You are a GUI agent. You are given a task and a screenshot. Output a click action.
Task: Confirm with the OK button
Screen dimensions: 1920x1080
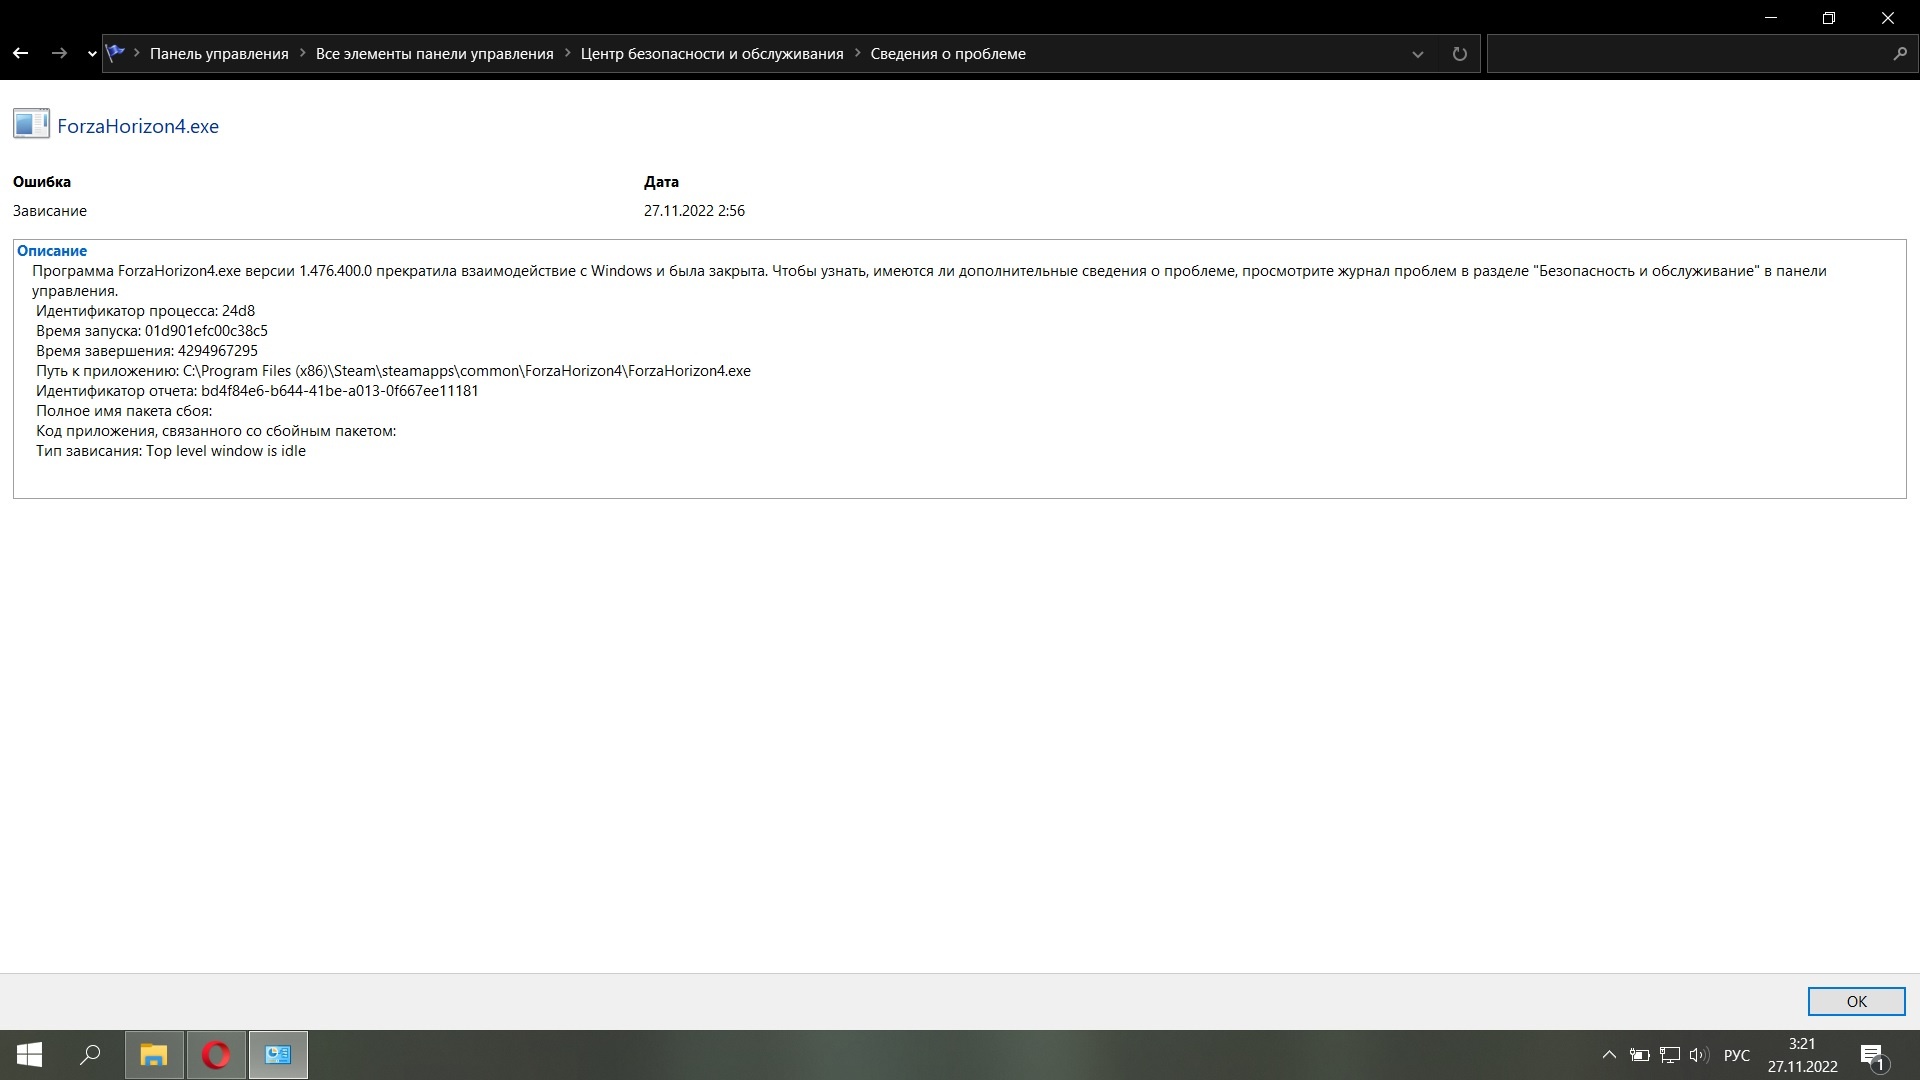(x=1856, y=1001)
